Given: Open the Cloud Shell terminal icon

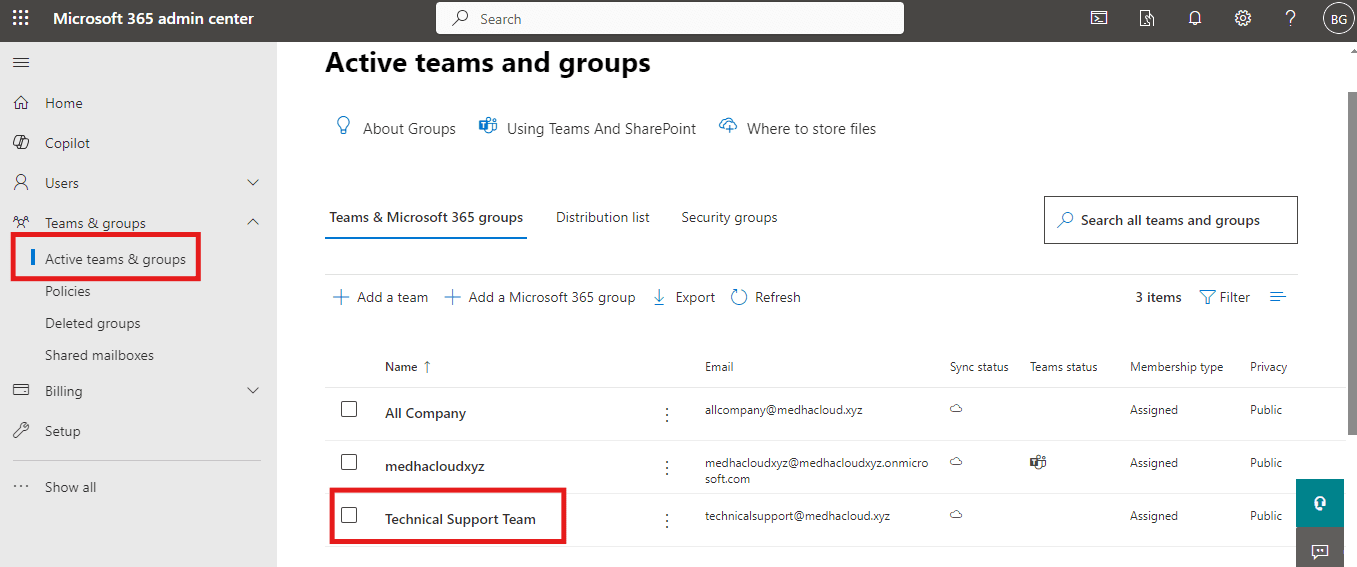Looking at the screenshot, I should click(1099, 18).
